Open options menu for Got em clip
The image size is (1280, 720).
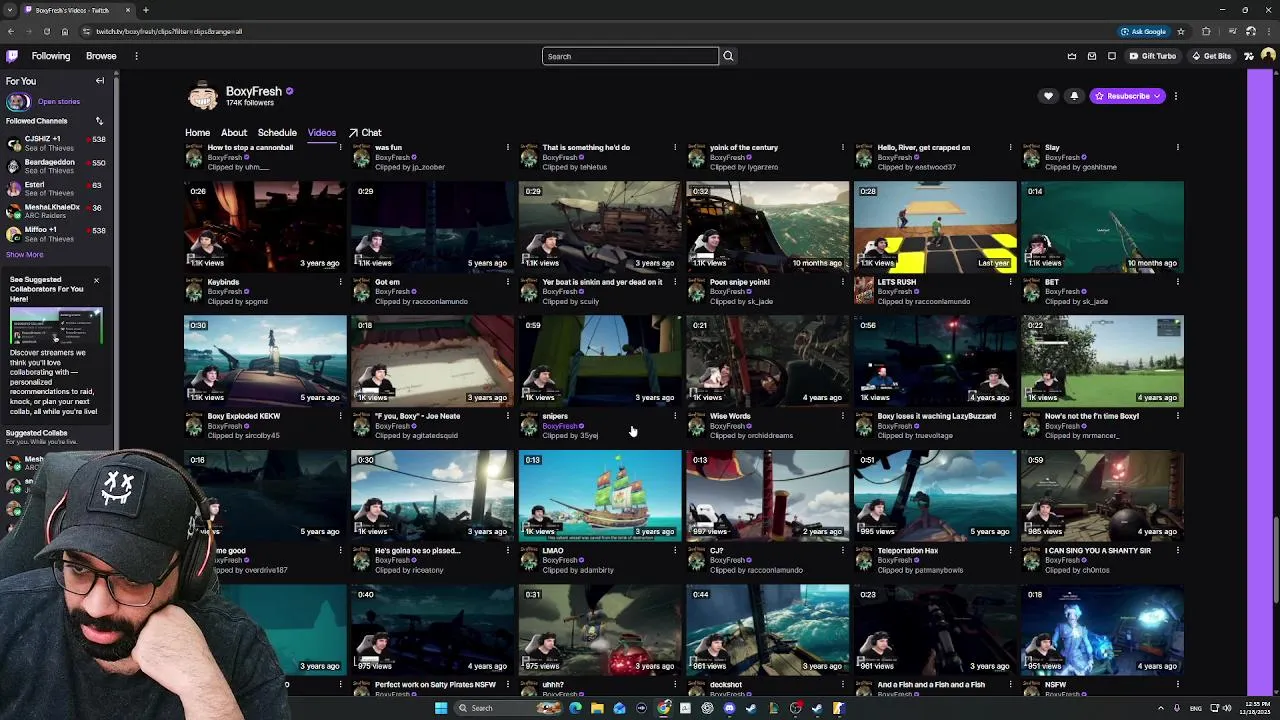(x=507, y=282)
